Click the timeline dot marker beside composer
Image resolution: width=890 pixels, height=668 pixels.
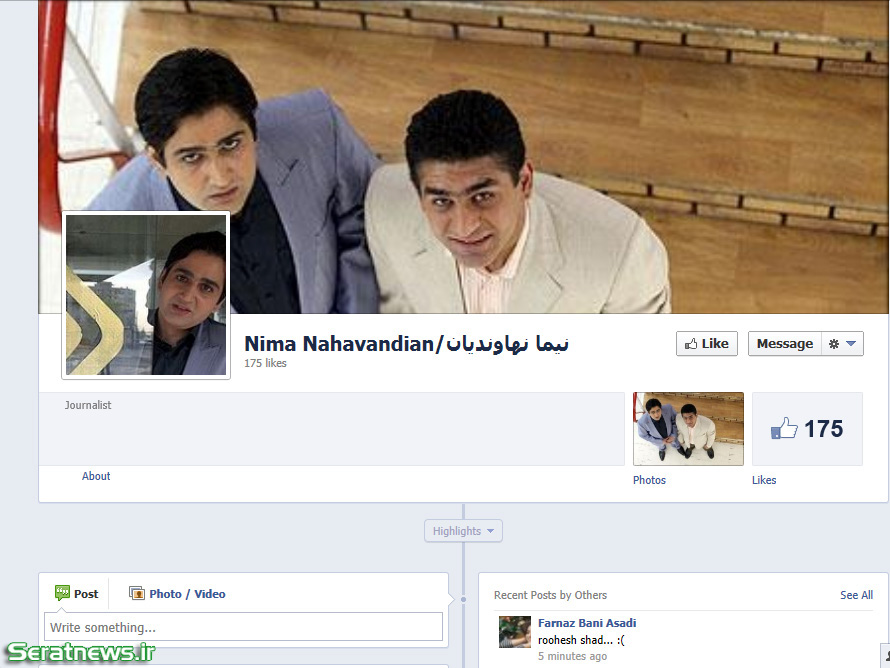pyautogui.click(x=463, y=599)
